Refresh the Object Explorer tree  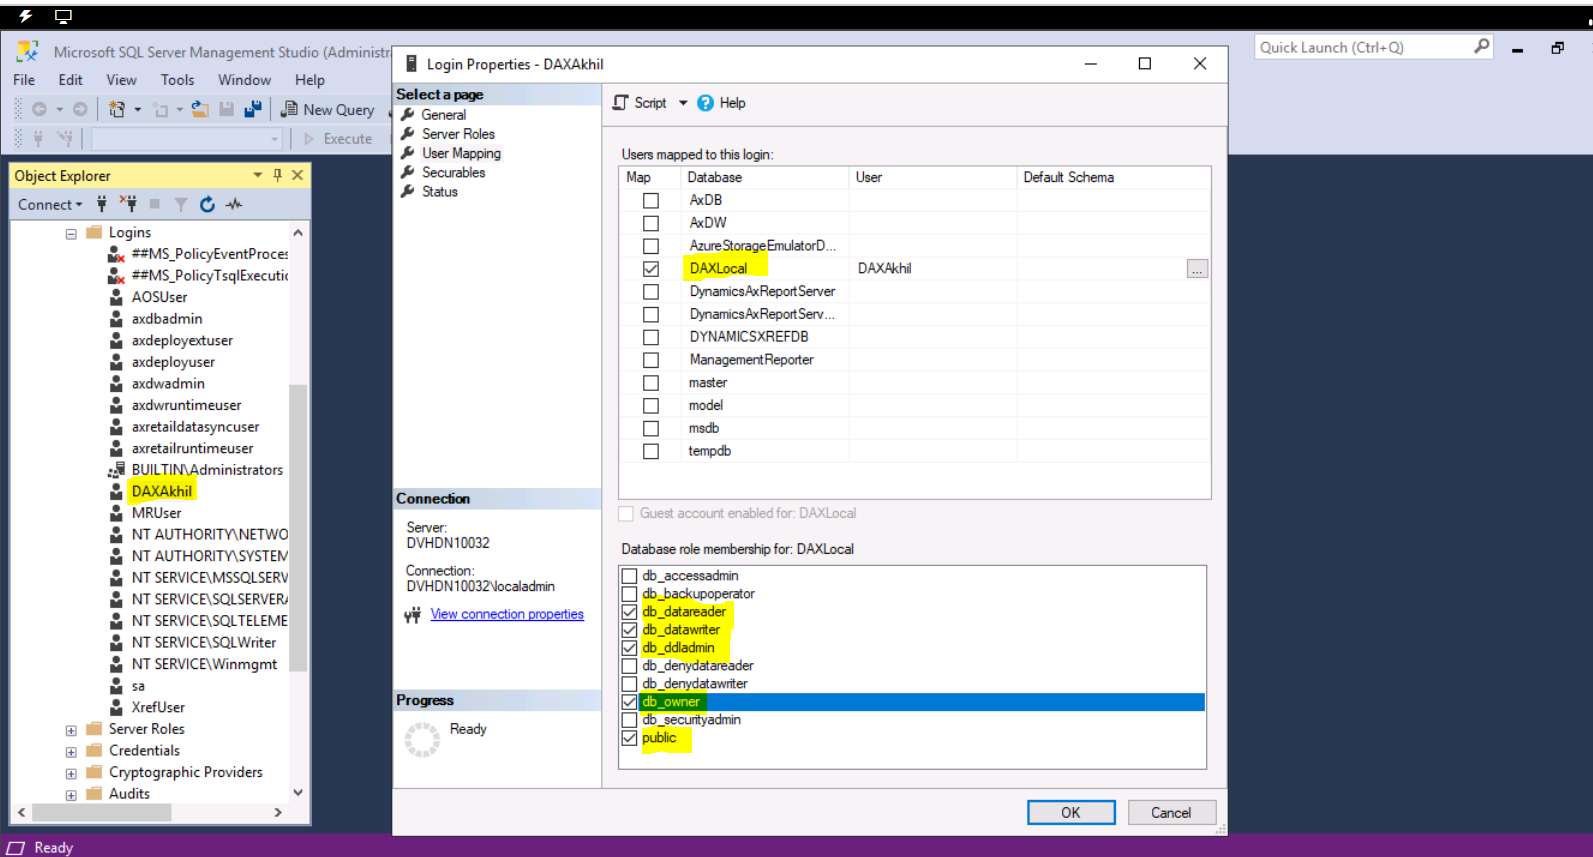(x=207, y=204)
